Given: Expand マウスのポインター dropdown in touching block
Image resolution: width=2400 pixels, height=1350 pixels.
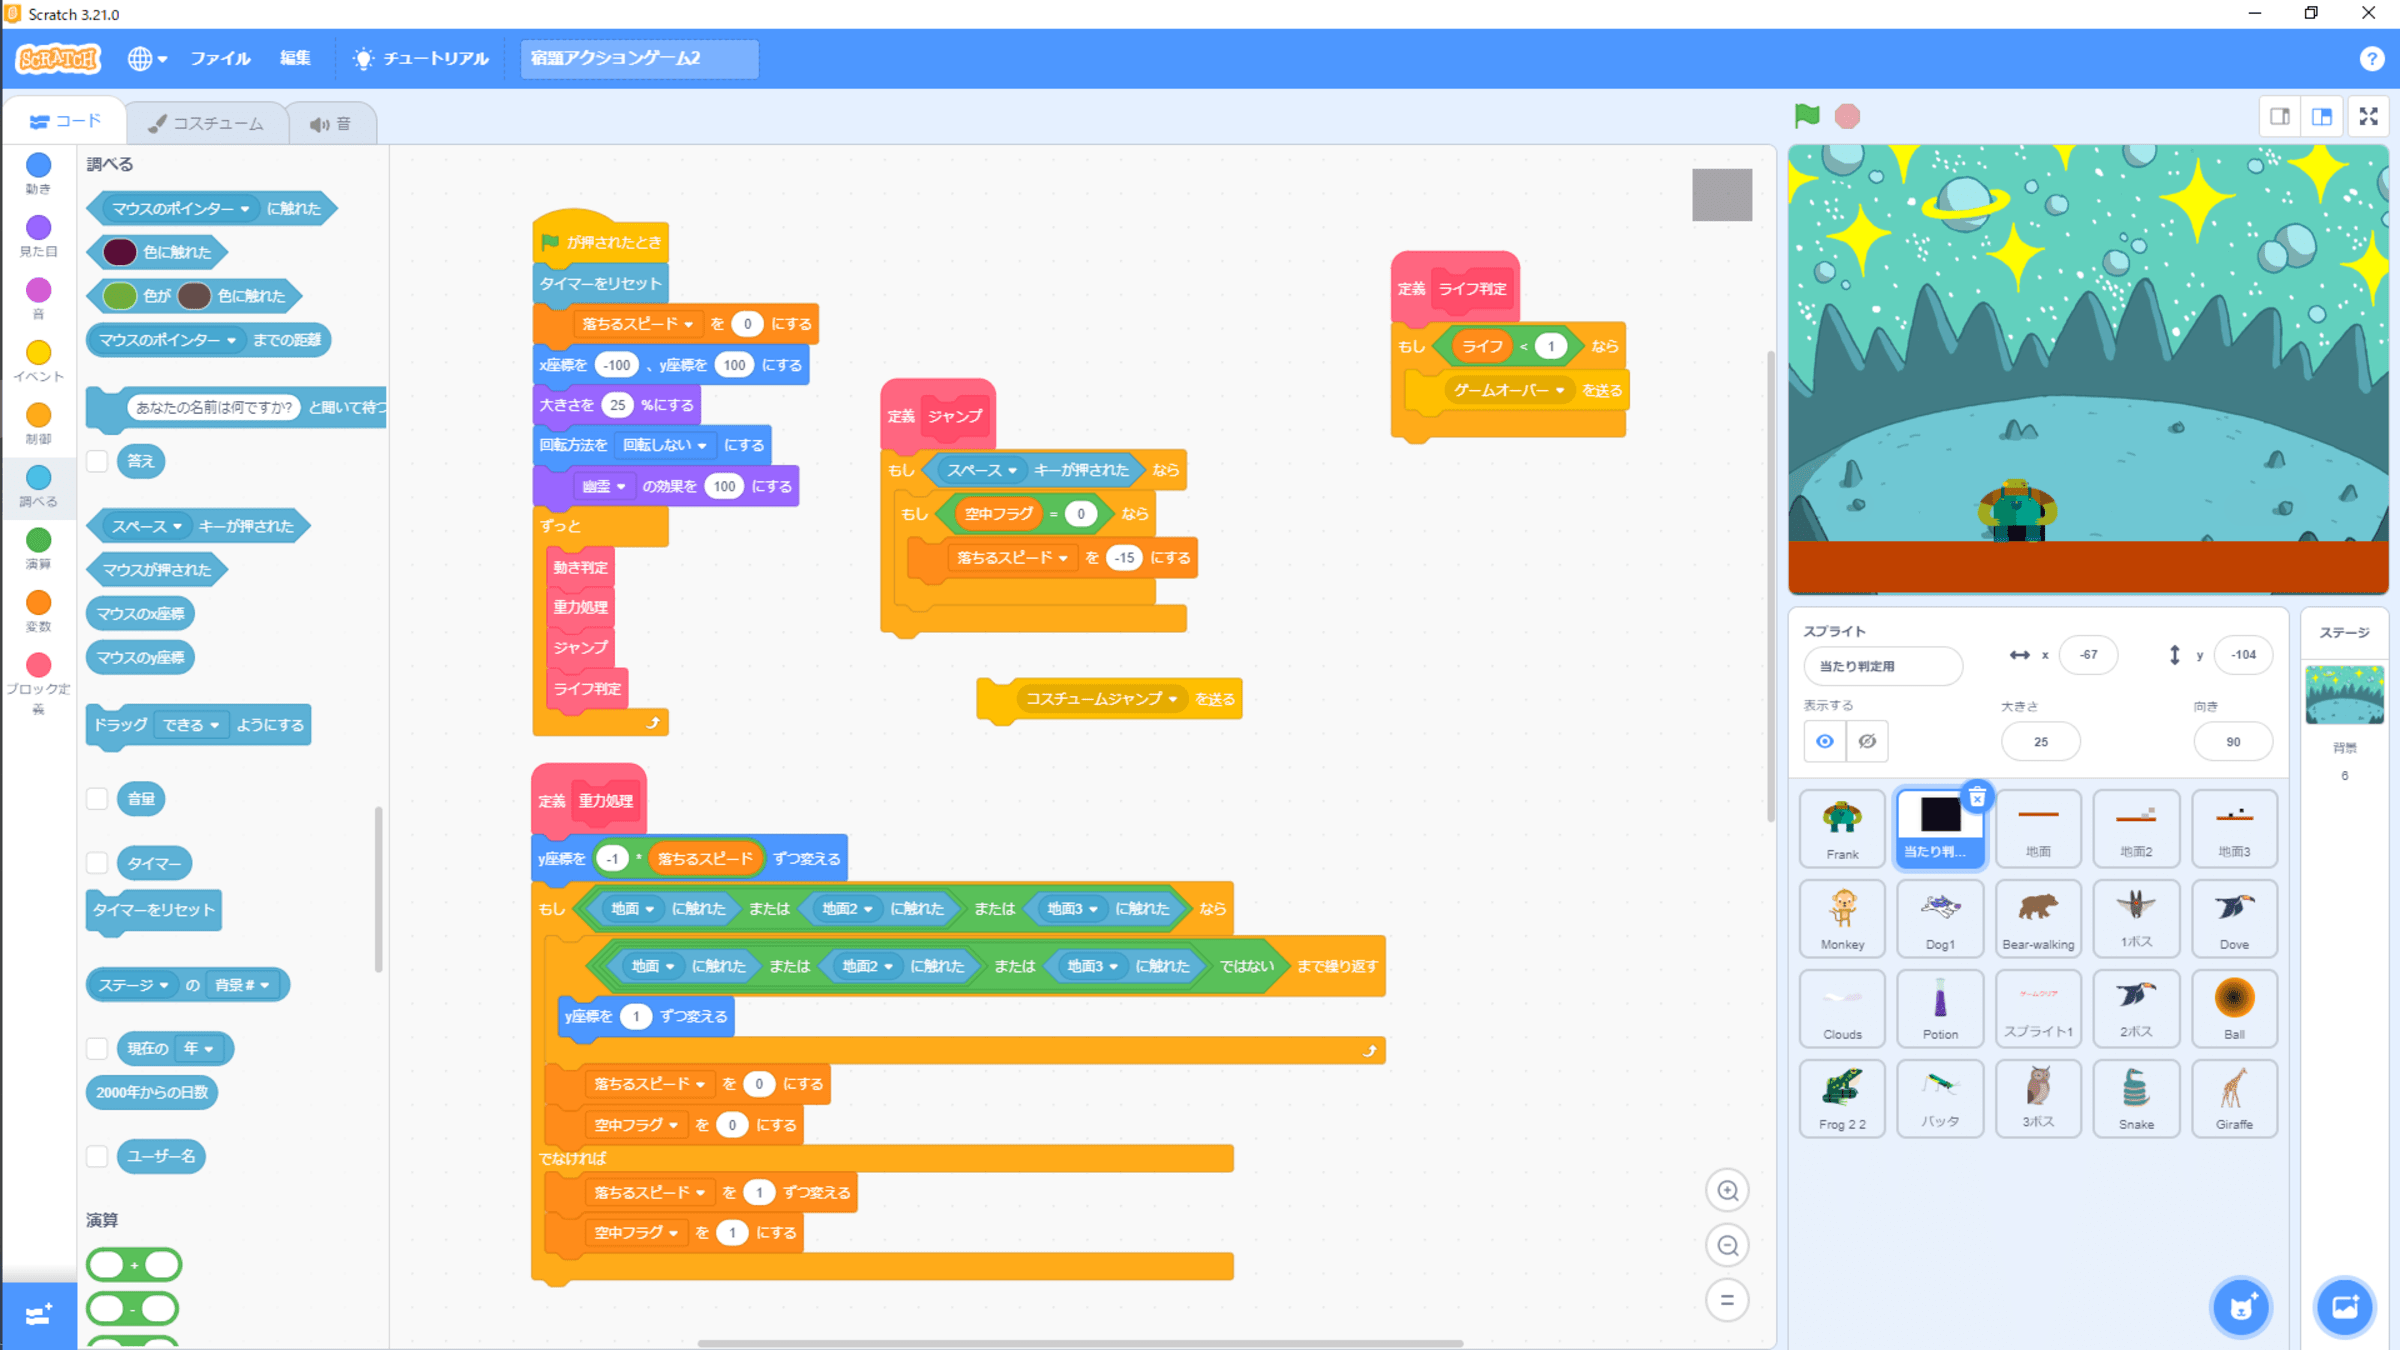Looking at the screenshot, I should pos(245,208).
